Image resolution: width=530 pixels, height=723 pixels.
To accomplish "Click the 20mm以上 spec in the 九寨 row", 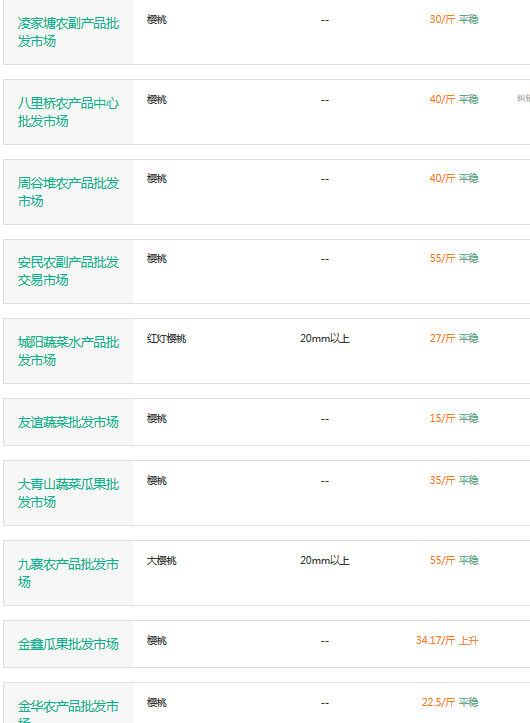I will 325,561.
